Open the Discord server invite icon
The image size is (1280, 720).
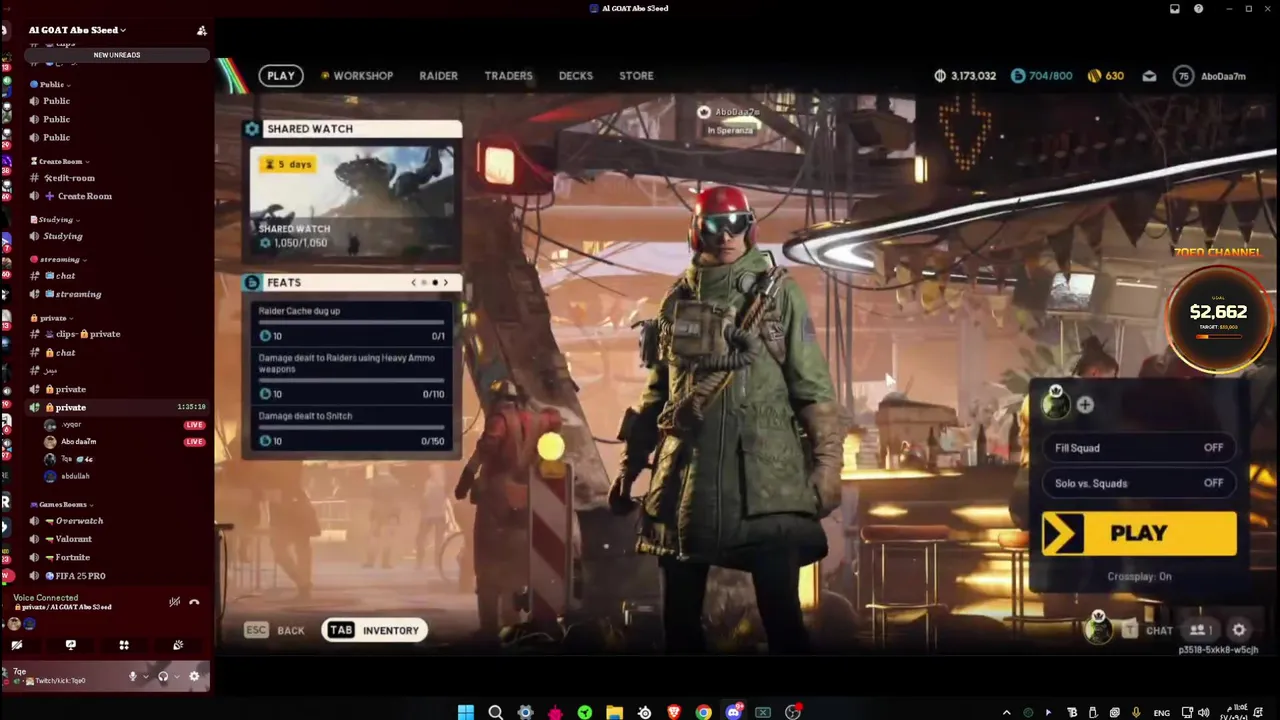pyautogui.click(x=201, y=31)
